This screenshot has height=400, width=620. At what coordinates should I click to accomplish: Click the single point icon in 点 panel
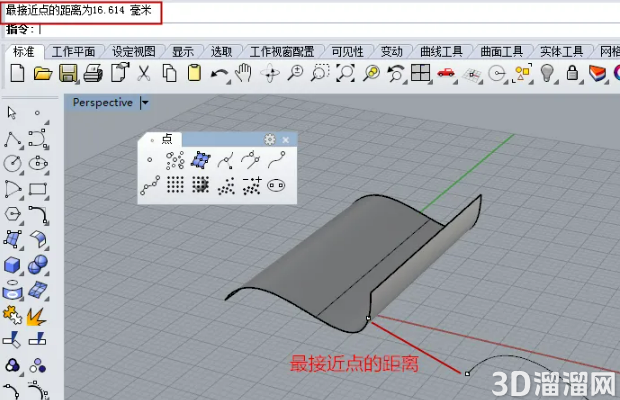(x=149, y=160)
